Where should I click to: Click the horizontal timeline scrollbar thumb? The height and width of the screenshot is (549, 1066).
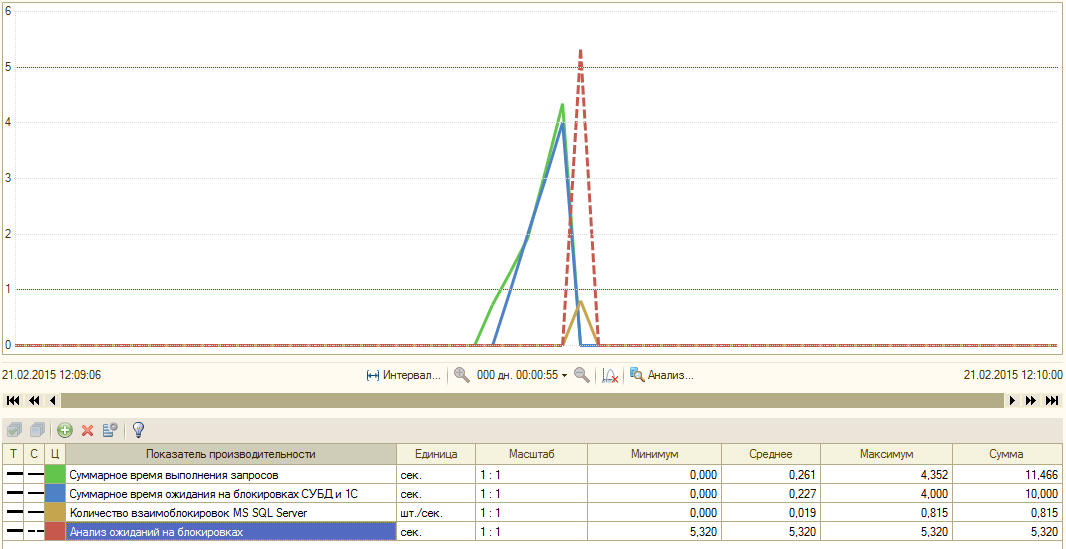tap(532, 400)
